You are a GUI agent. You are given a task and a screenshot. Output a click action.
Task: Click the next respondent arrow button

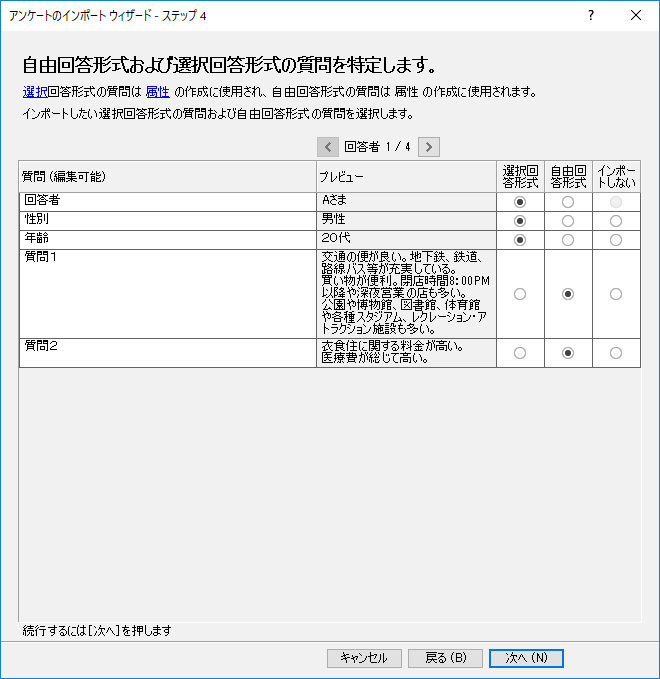tap(429, 147)
